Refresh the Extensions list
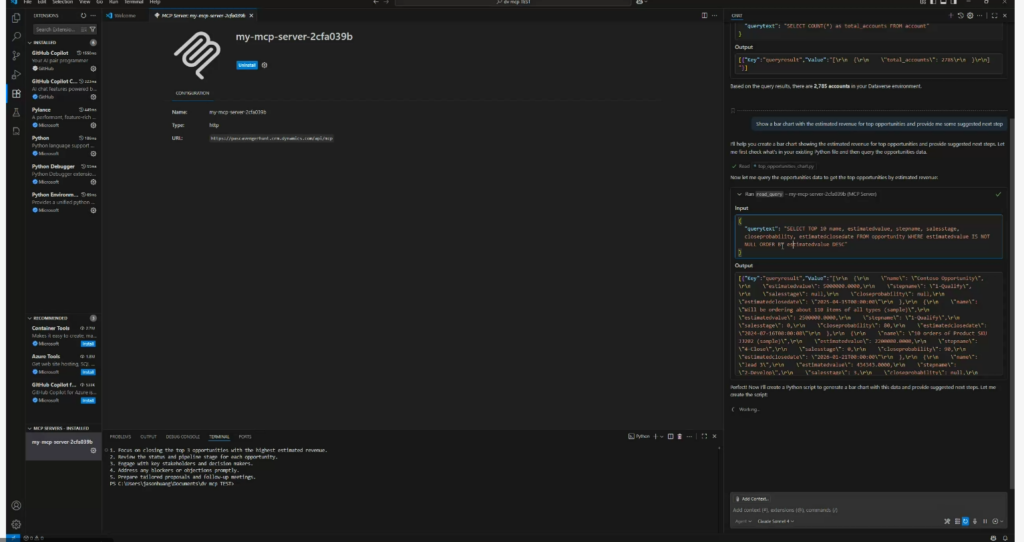 pos(83,16)
